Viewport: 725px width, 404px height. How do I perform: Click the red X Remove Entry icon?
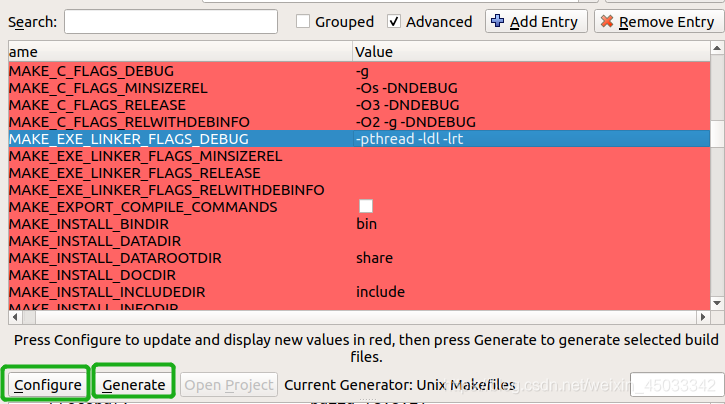pos(607,21)
